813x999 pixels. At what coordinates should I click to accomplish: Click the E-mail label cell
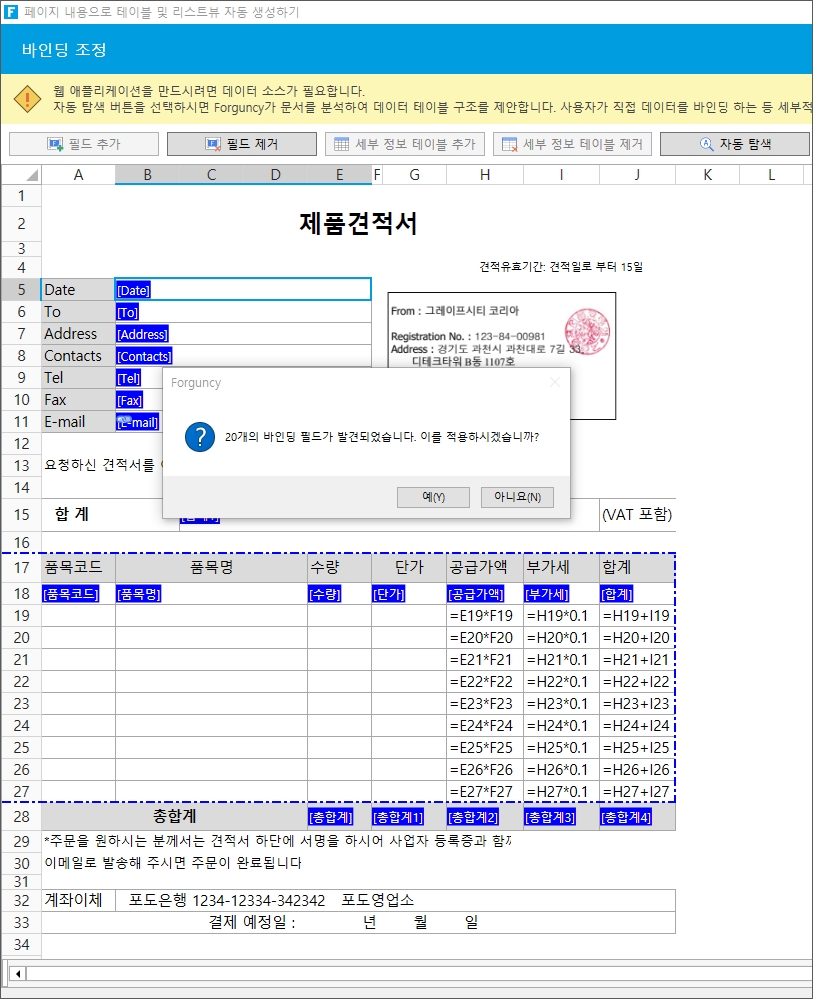click(x=78, y=422)
